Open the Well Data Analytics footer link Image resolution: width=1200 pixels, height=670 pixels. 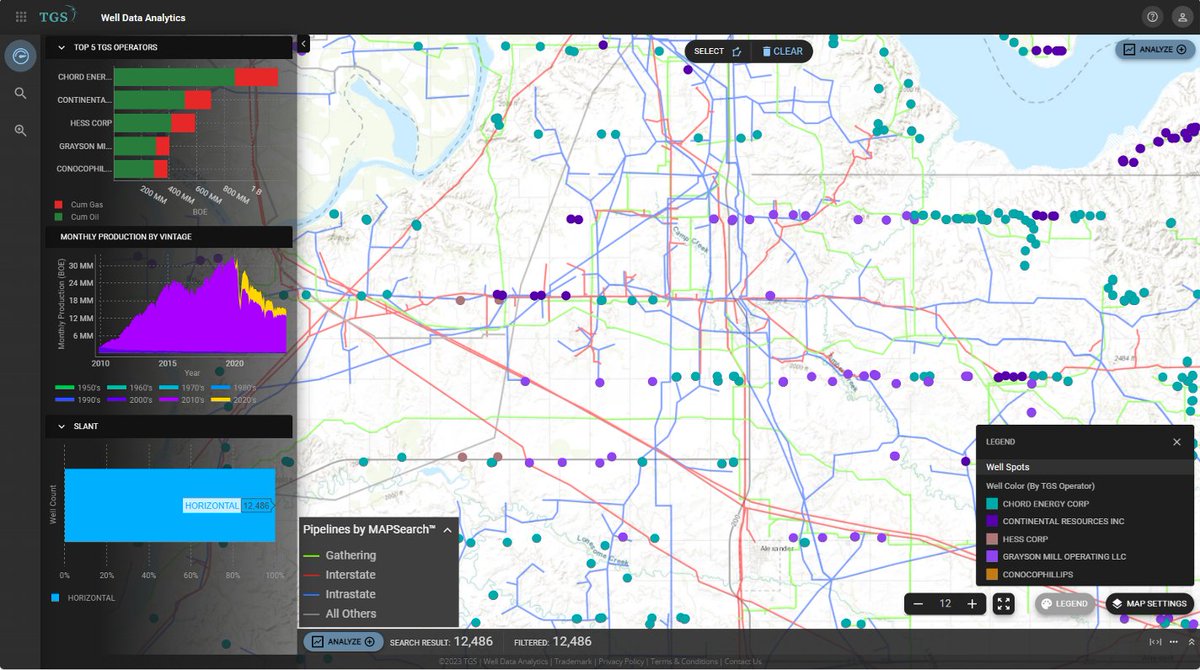(516, 662)
